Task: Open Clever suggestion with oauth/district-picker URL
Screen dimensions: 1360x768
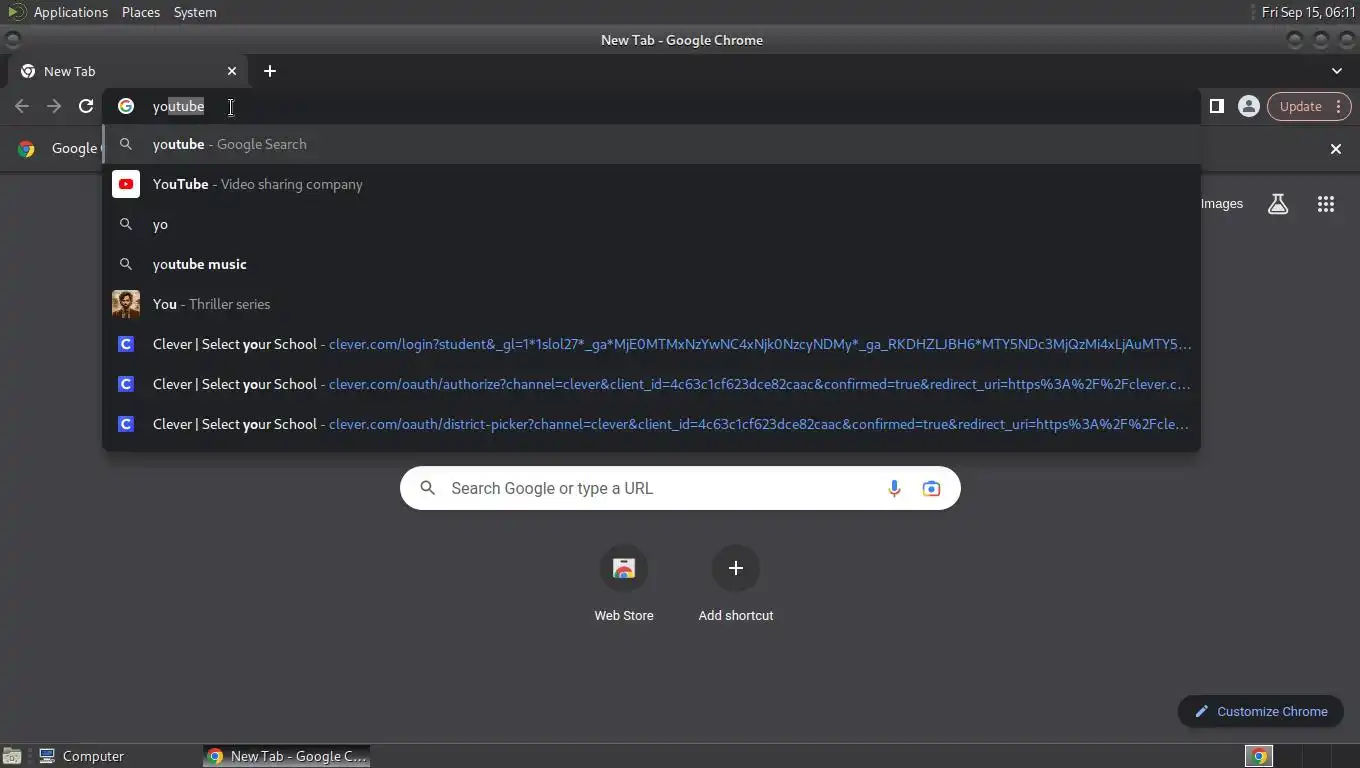Action: (651, 424)
